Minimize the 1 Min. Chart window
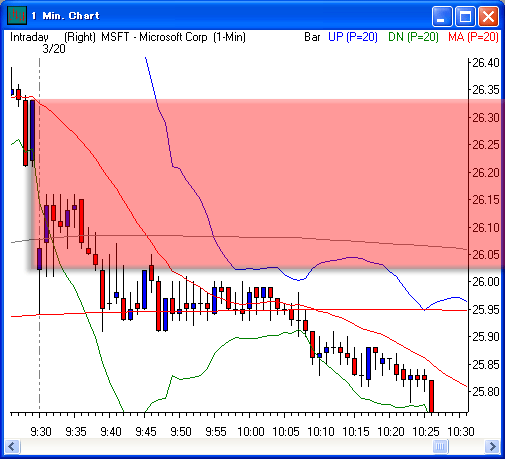This screenshot has height=459, width=505. point(442,16)
